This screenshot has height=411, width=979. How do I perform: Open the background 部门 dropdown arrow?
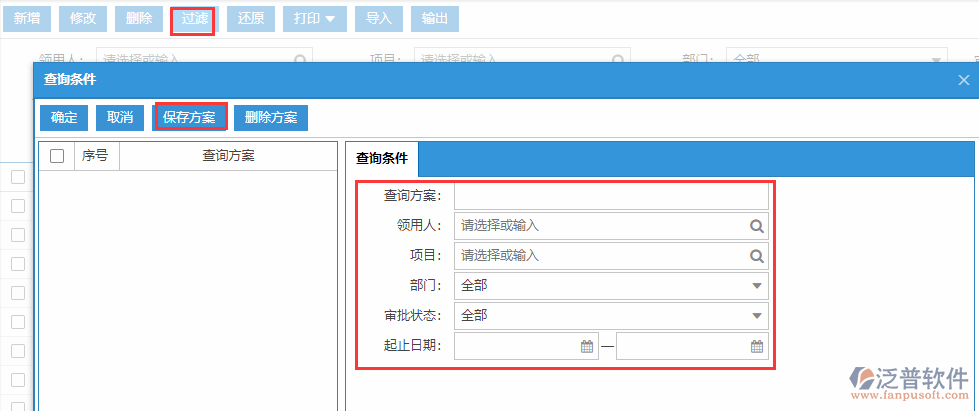pos(936,60)
